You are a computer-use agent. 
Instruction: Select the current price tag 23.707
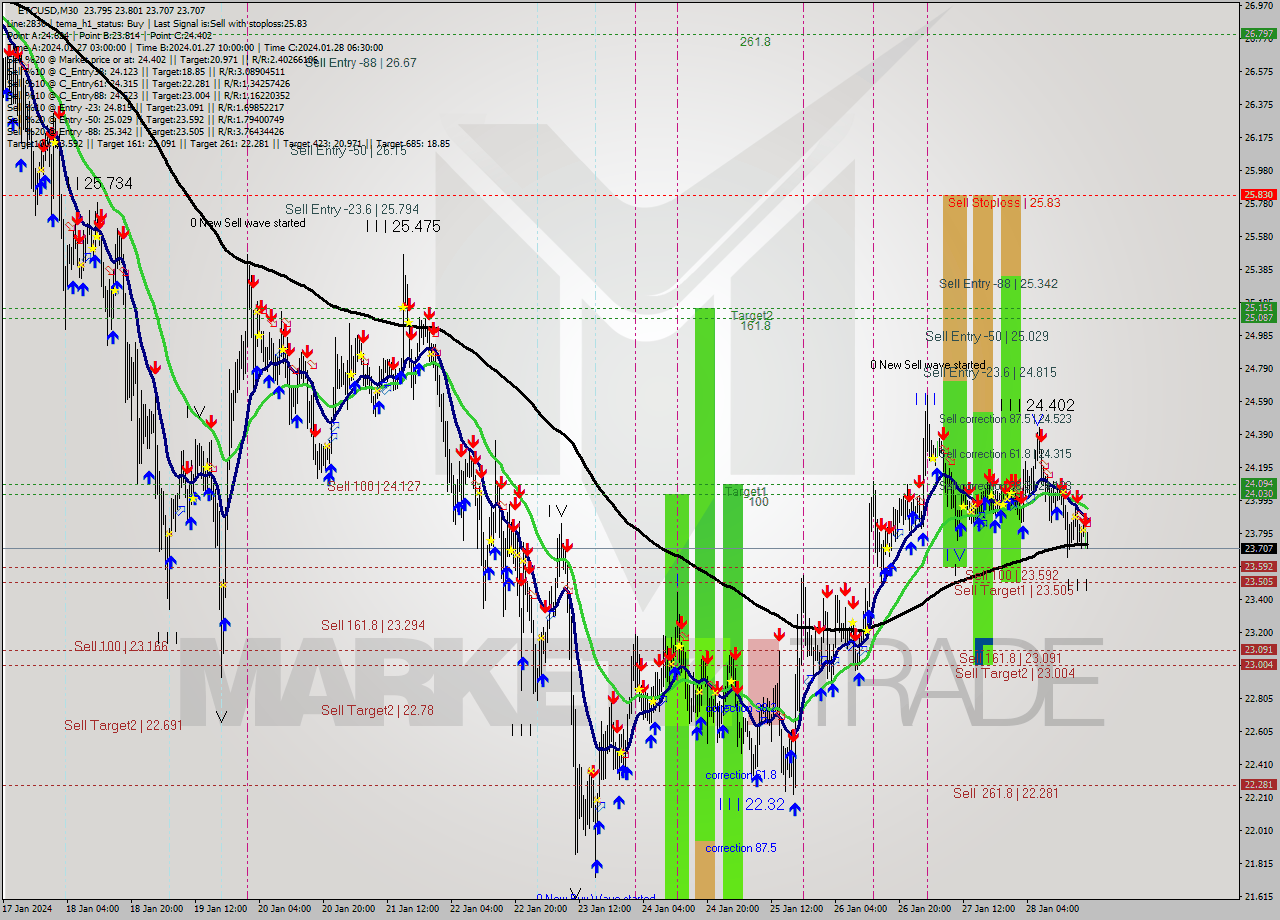click(x=1258, y=548)
